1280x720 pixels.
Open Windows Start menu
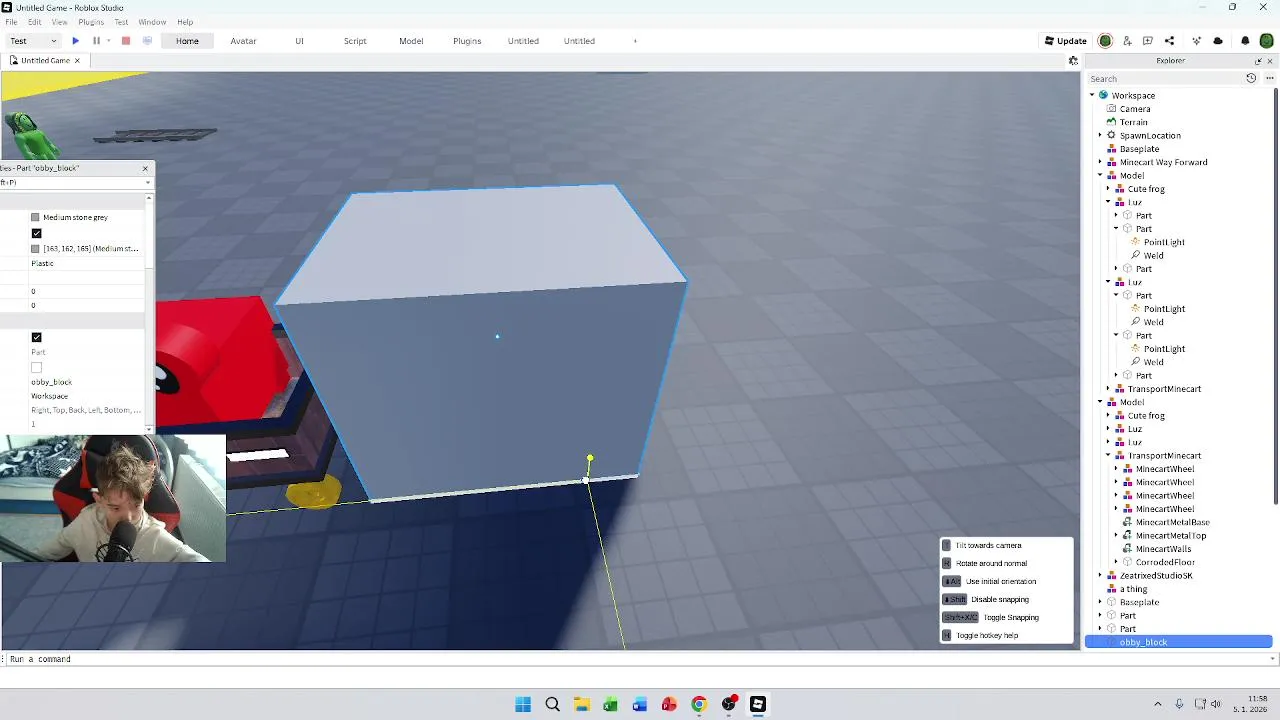pos(523,704)
